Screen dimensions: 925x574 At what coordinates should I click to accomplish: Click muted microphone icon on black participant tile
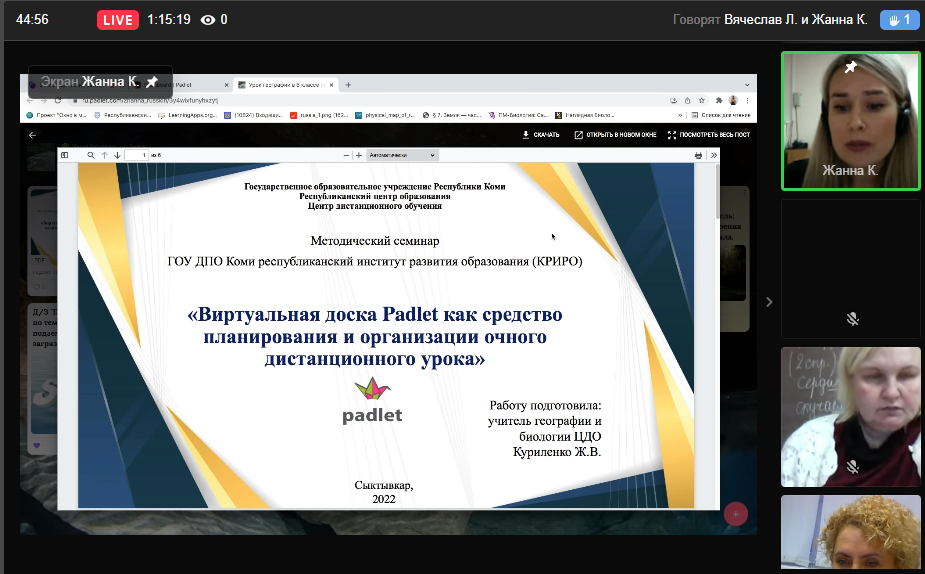(x=852, y=319)
